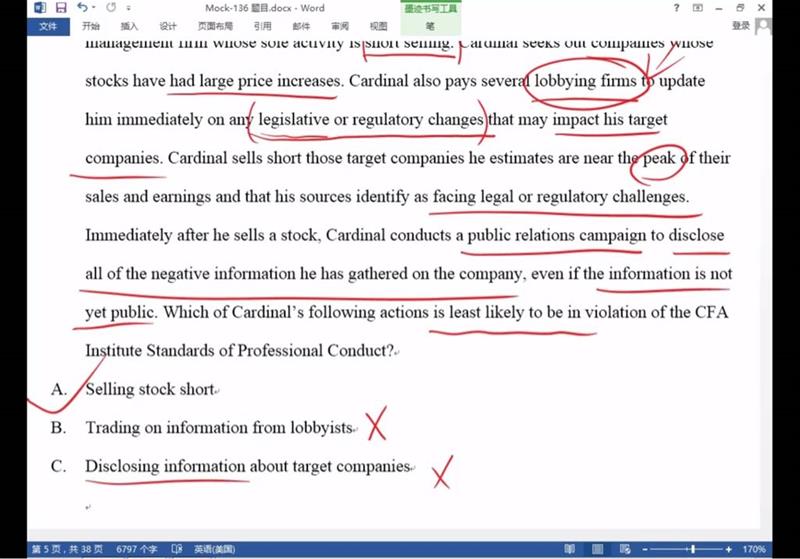800x559 pixels.
Task: Click the words 'had large price increases'
Action: pyautogui.click(x=257, y=81)
